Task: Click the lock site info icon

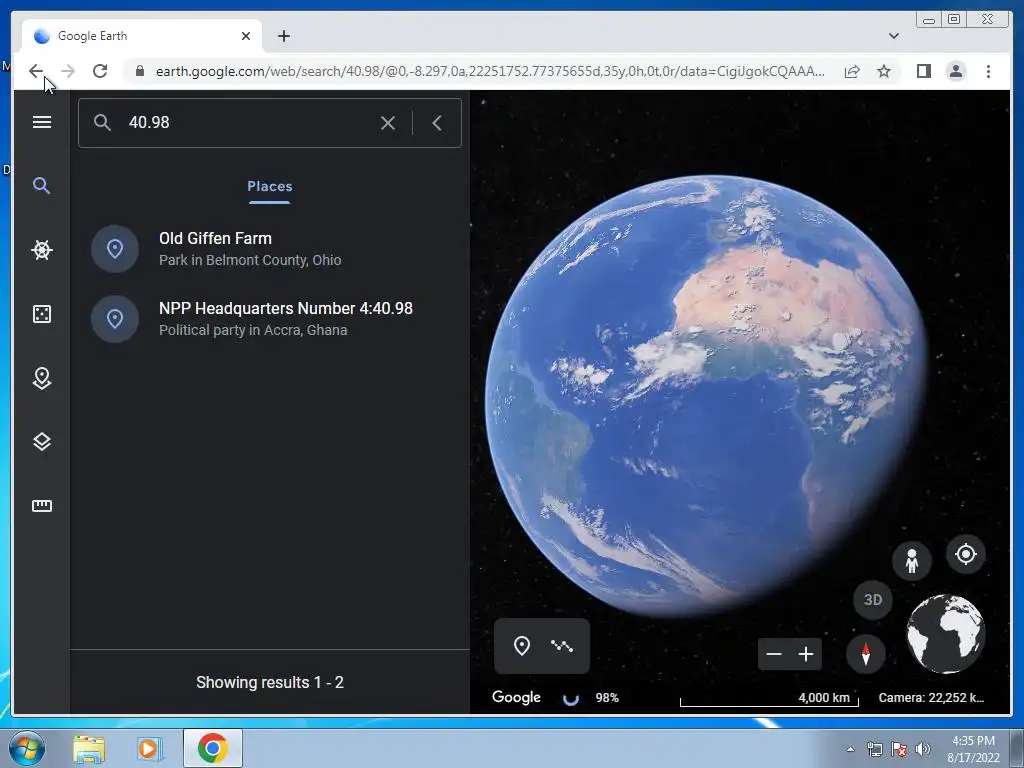Action: [140, 71]
